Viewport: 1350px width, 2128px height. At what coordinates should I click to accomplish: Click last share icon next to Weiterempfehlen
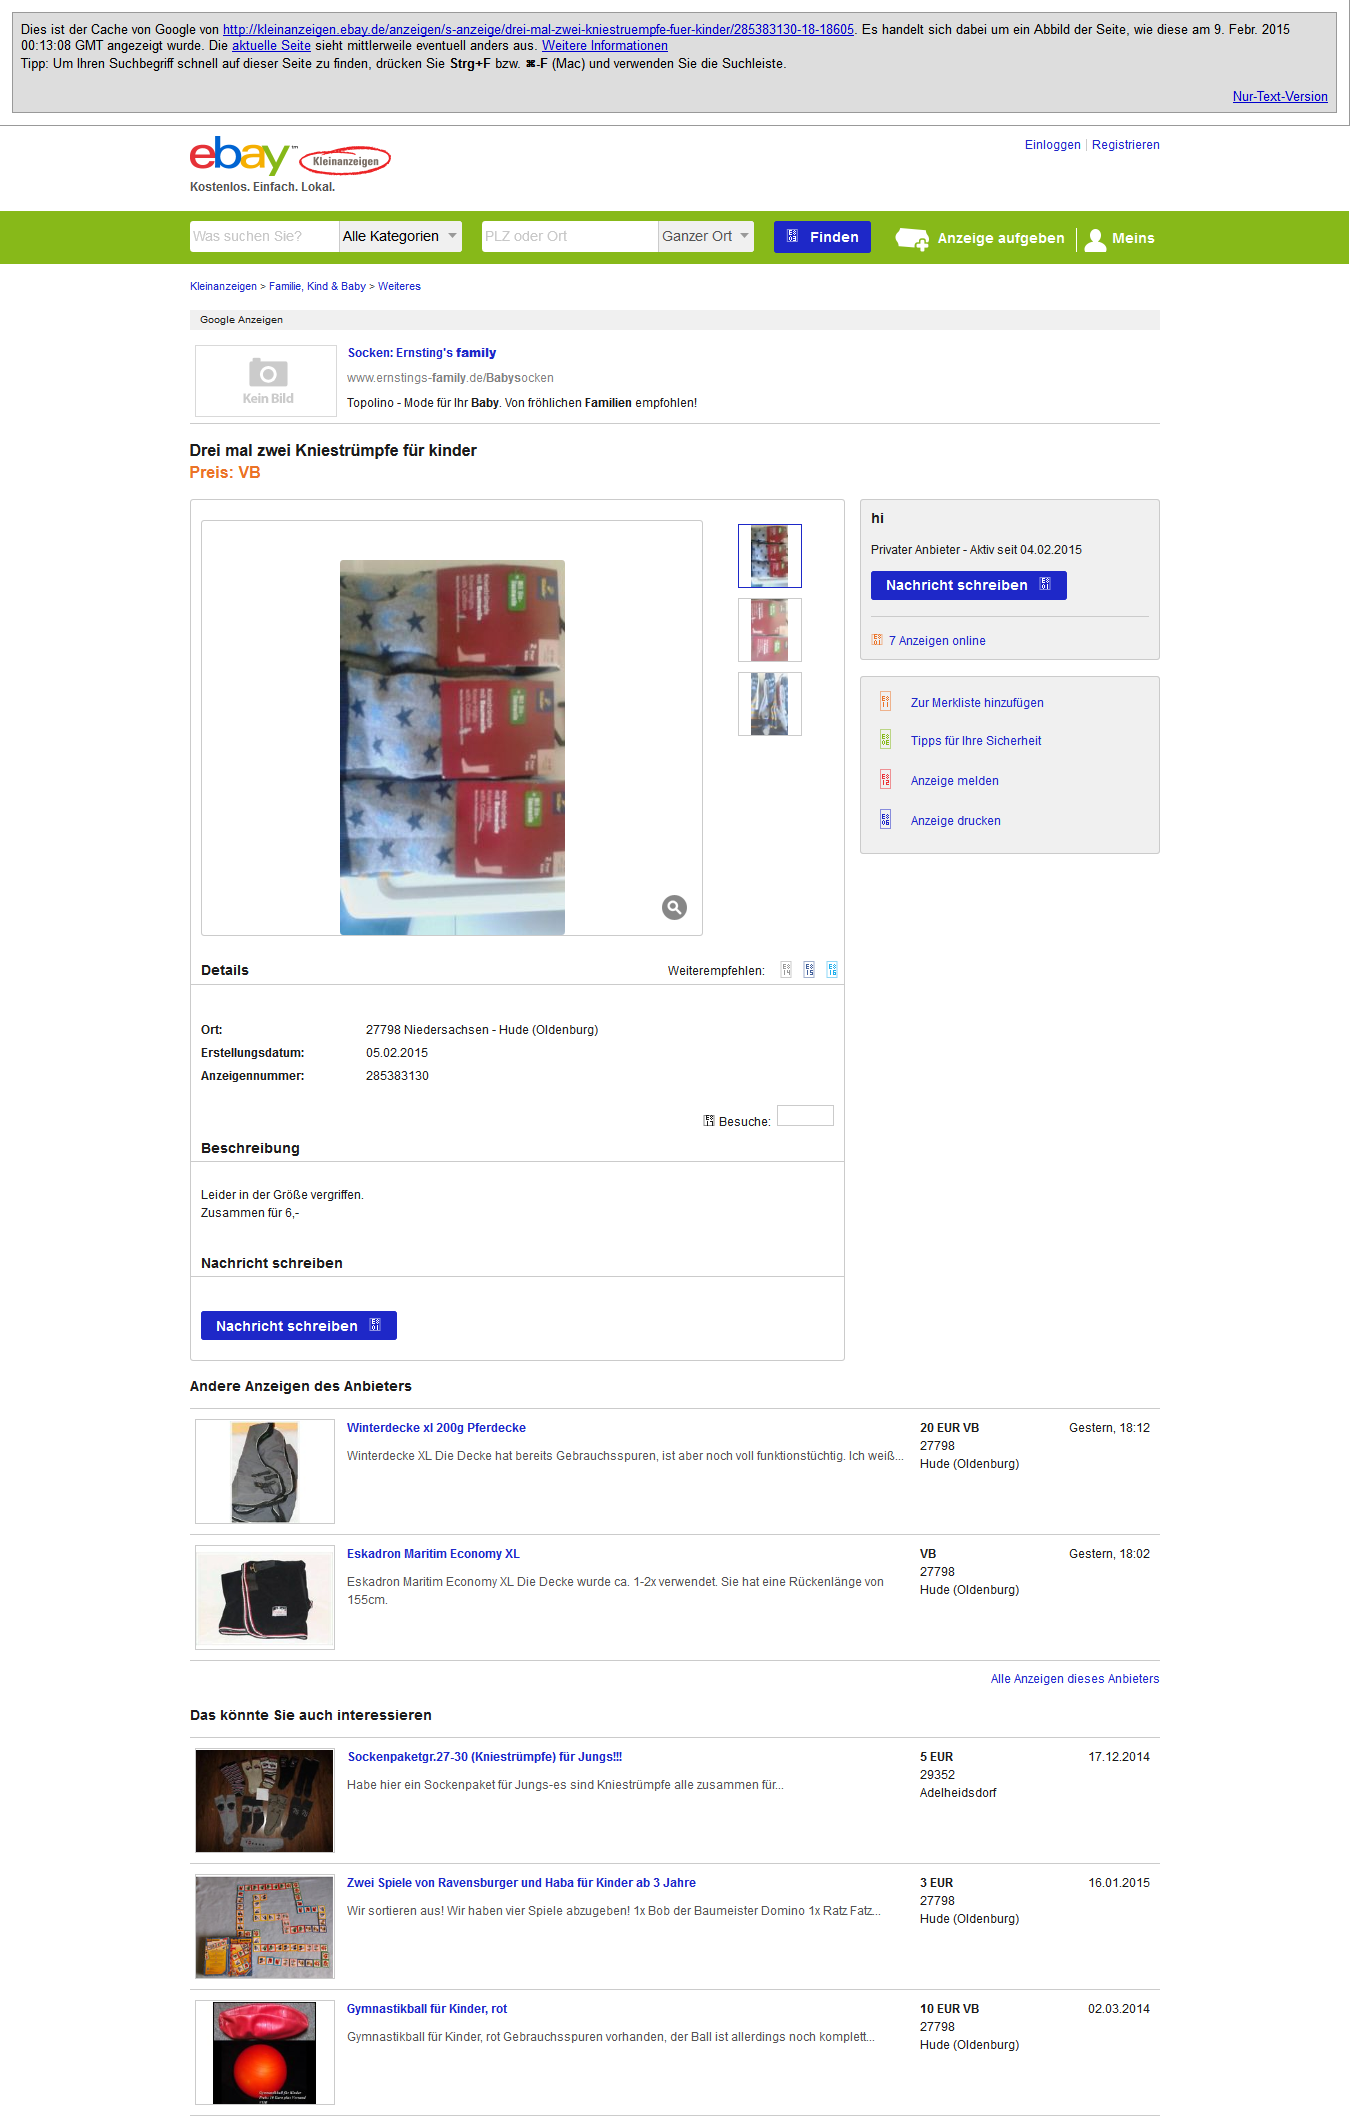[x=832, y=970]
